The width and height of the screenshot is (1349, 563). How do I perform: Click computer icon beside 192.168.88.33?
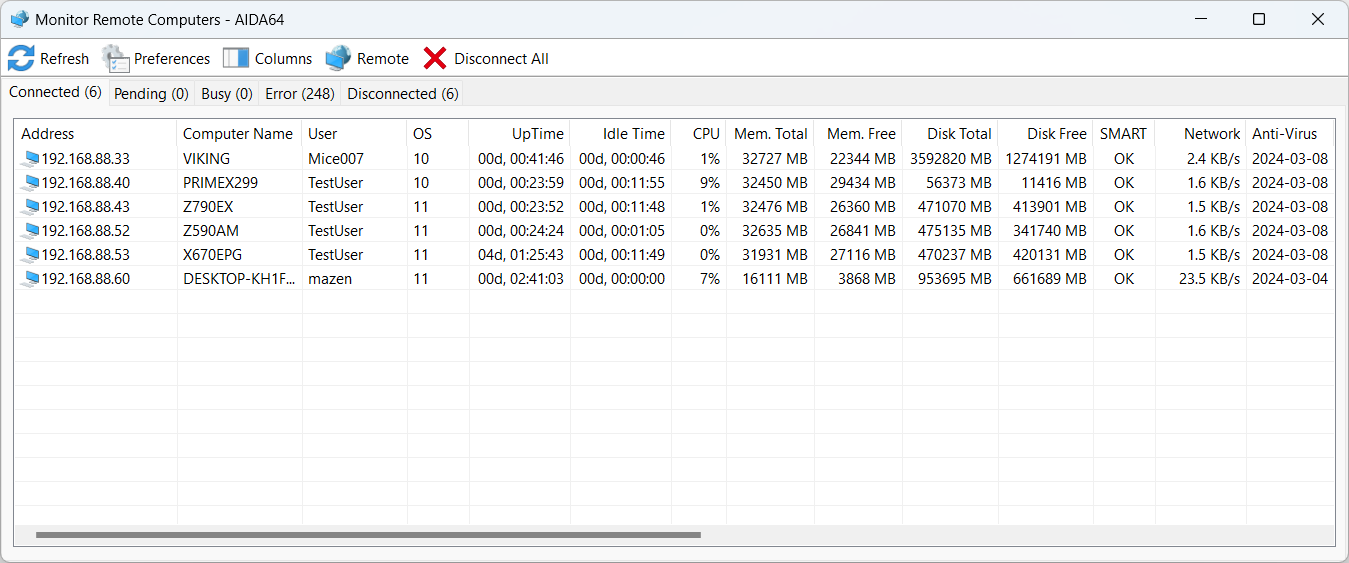(x=30, y=159)
